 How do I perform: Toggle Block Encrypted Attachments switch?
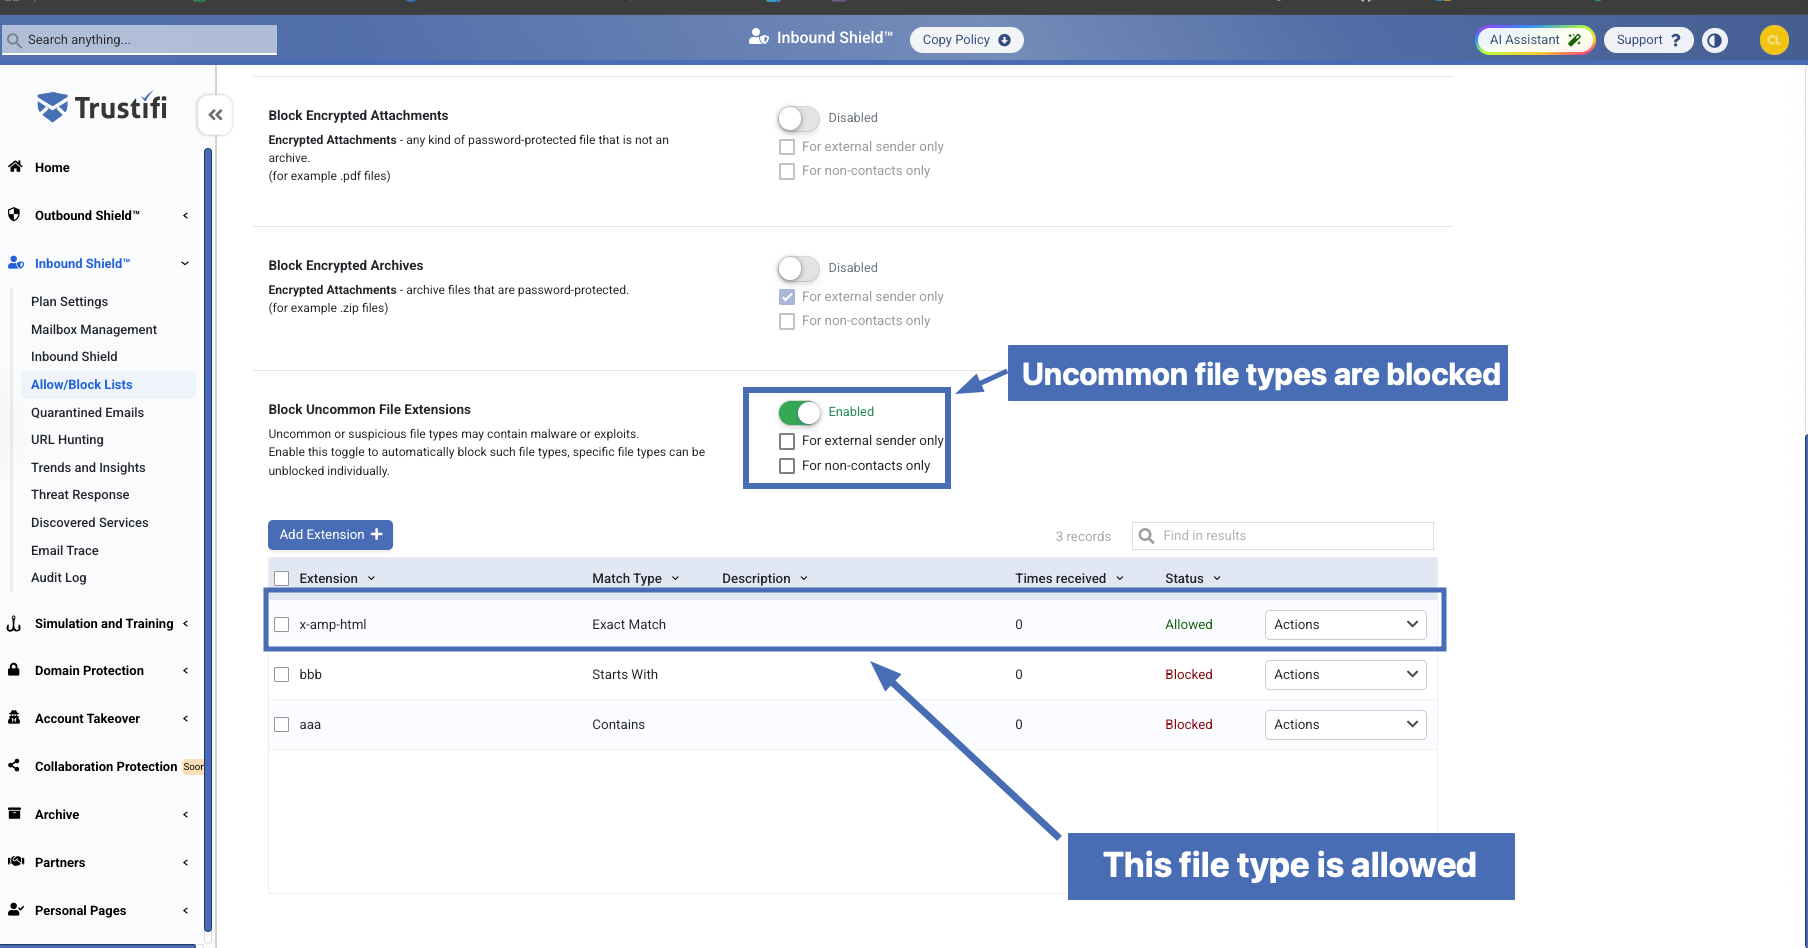click(x=798, y=118)
